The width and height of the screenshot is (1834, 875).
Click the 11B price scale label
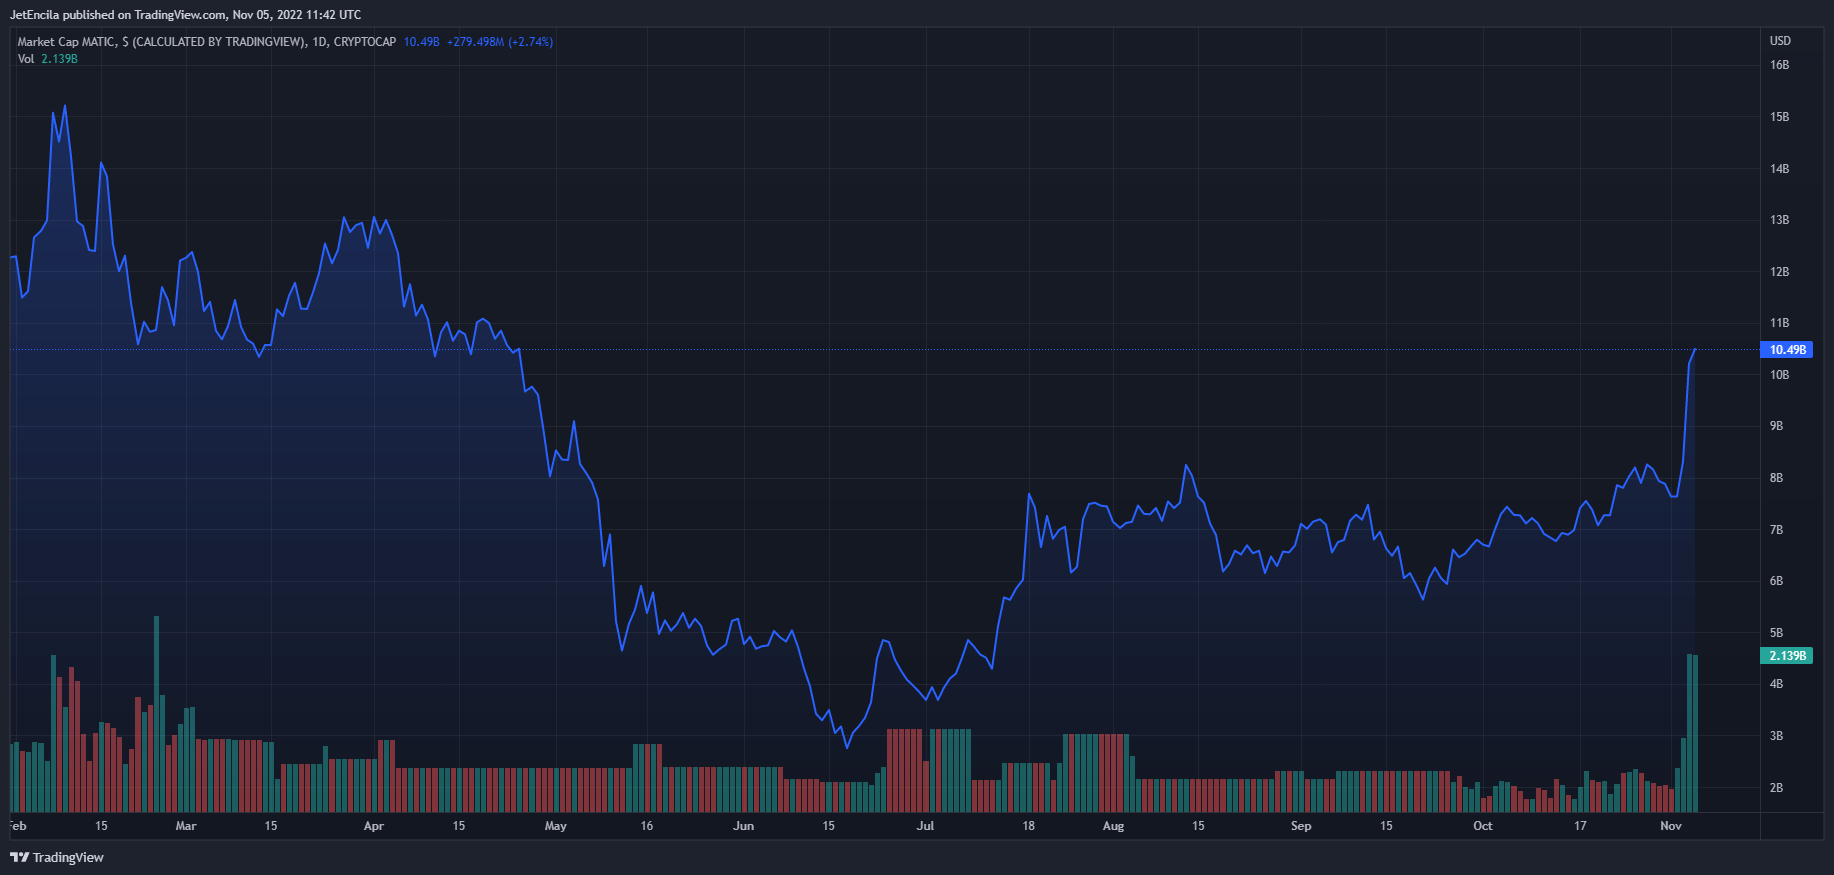pos(1779,323)
